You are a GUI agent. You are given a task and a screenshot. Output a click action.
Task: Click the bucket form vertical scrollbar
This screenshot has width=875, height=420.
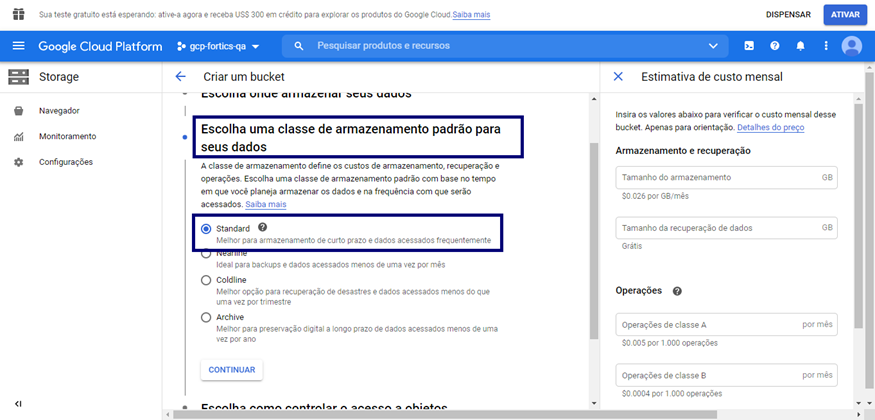point(594,241)
